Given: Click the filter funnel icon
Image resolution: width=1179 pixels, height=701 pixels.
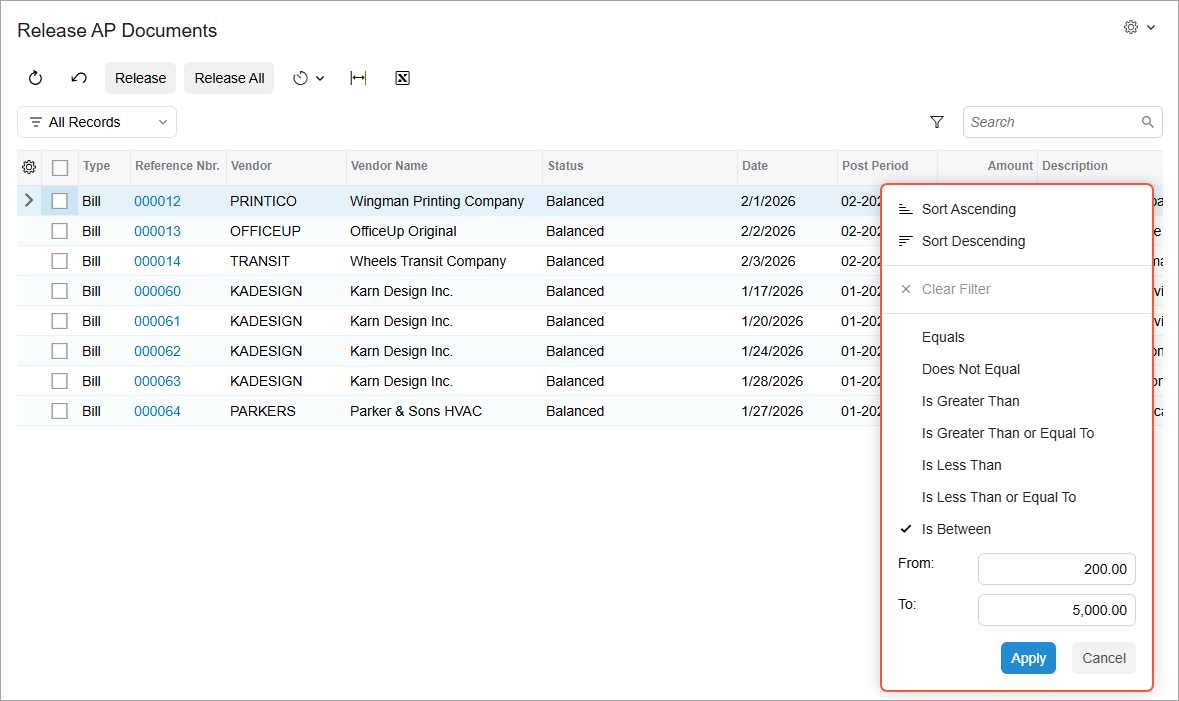Looking at the screenshot, I should pyautogui.click(x=937, y=122).
